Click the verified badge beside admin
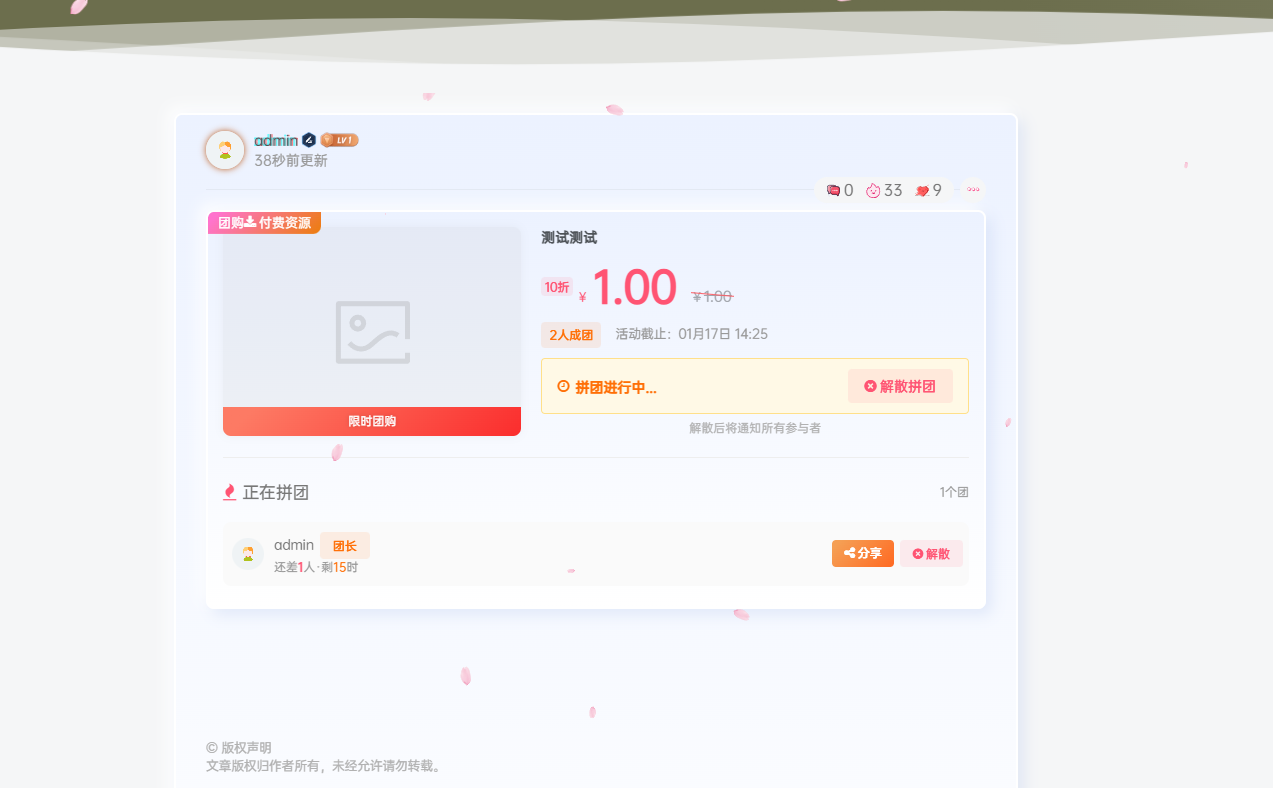Screen dimensions: 1273x788 pos(309,140)
